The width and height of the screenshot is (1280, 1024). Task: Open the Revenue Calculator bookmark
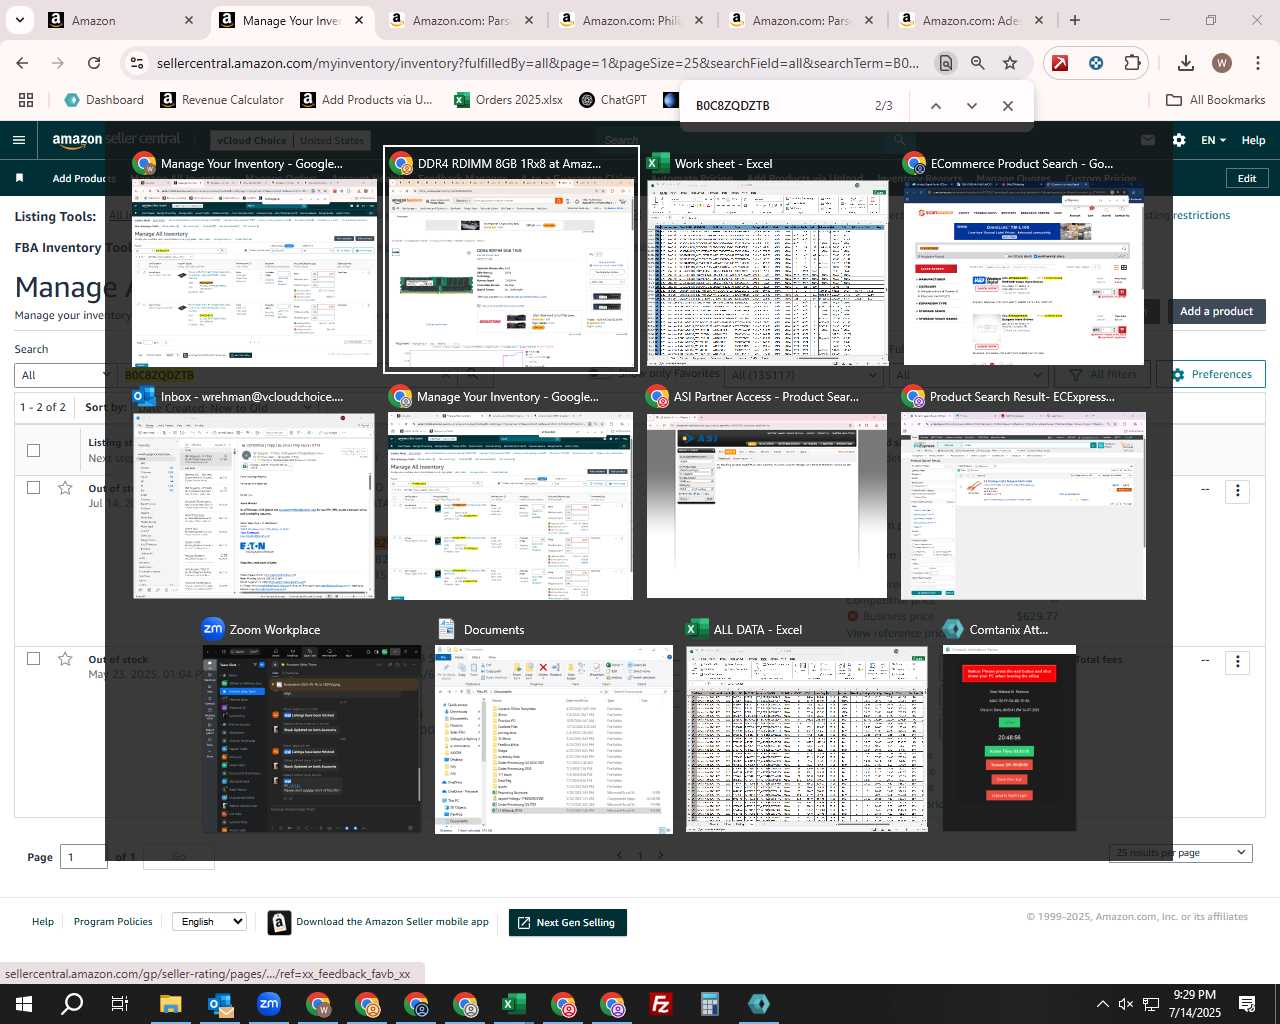coord(222,100)
